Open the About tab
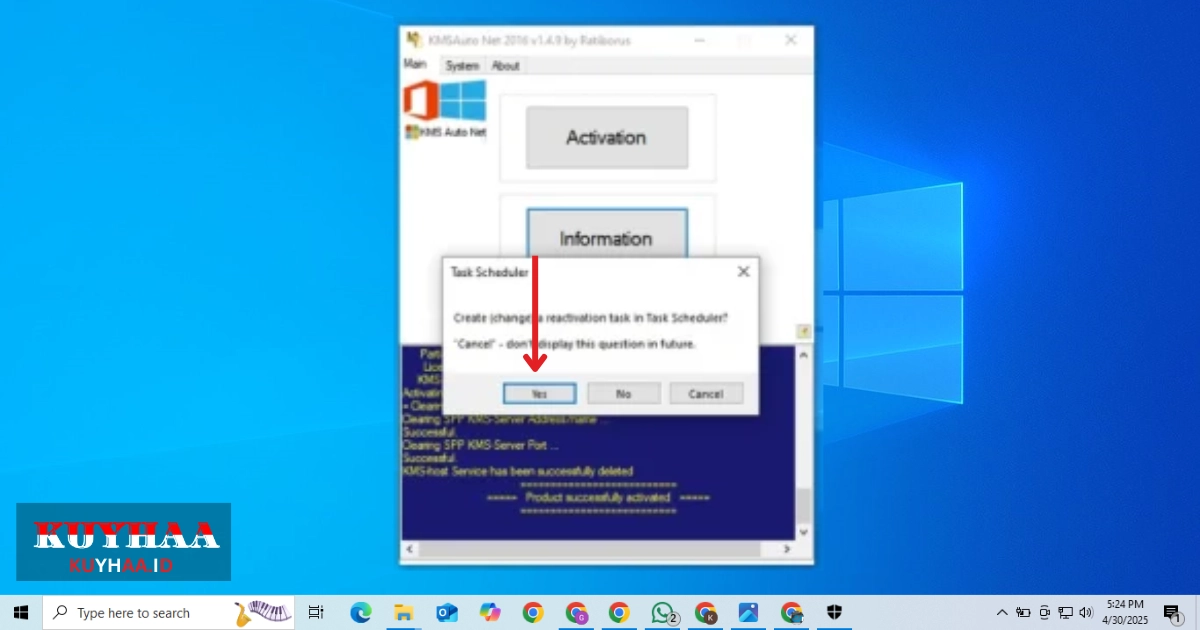Viewport: 1200px width, 630px height. (x=506, y=66)
